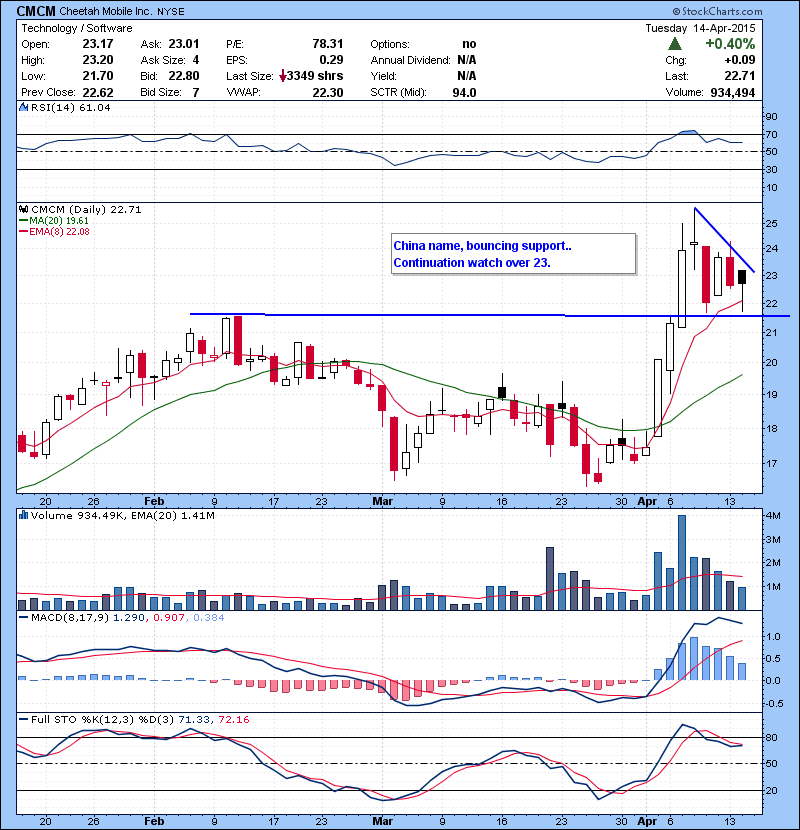Click the Open value 23.17

[98, 44]
